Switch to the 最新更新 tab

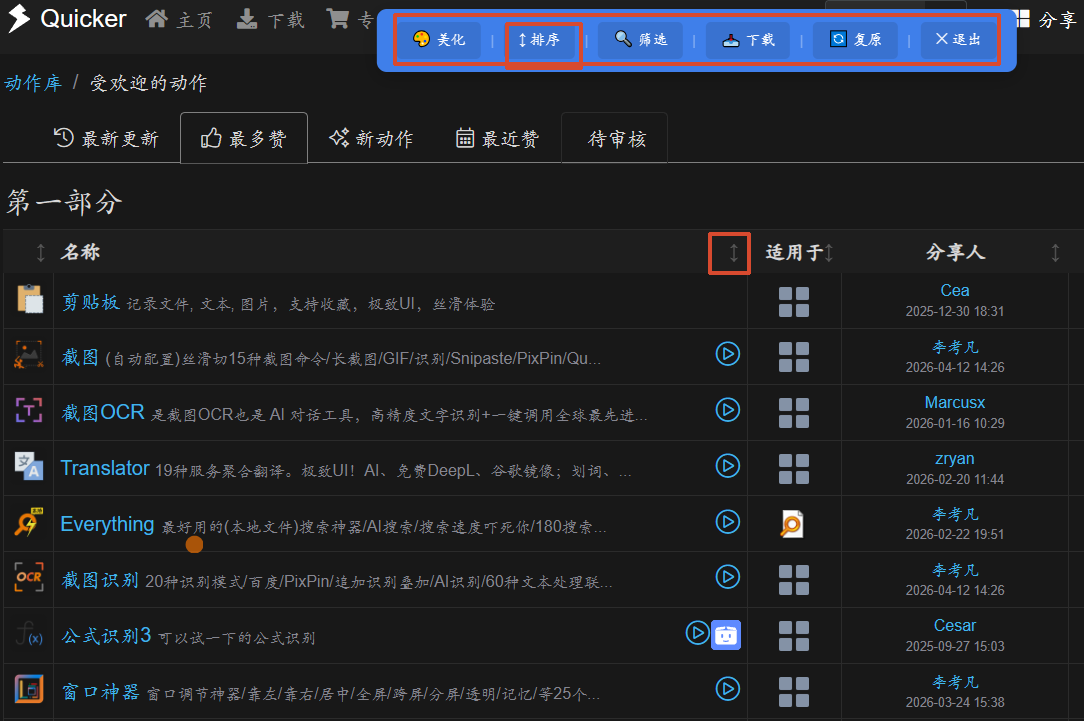coord(106,138)
